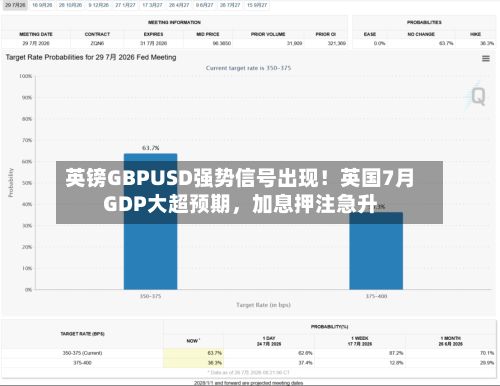The width and height of the screenshot is (500, 386).
Task: Click the EXPIRES column header
Action: point(153,34)
